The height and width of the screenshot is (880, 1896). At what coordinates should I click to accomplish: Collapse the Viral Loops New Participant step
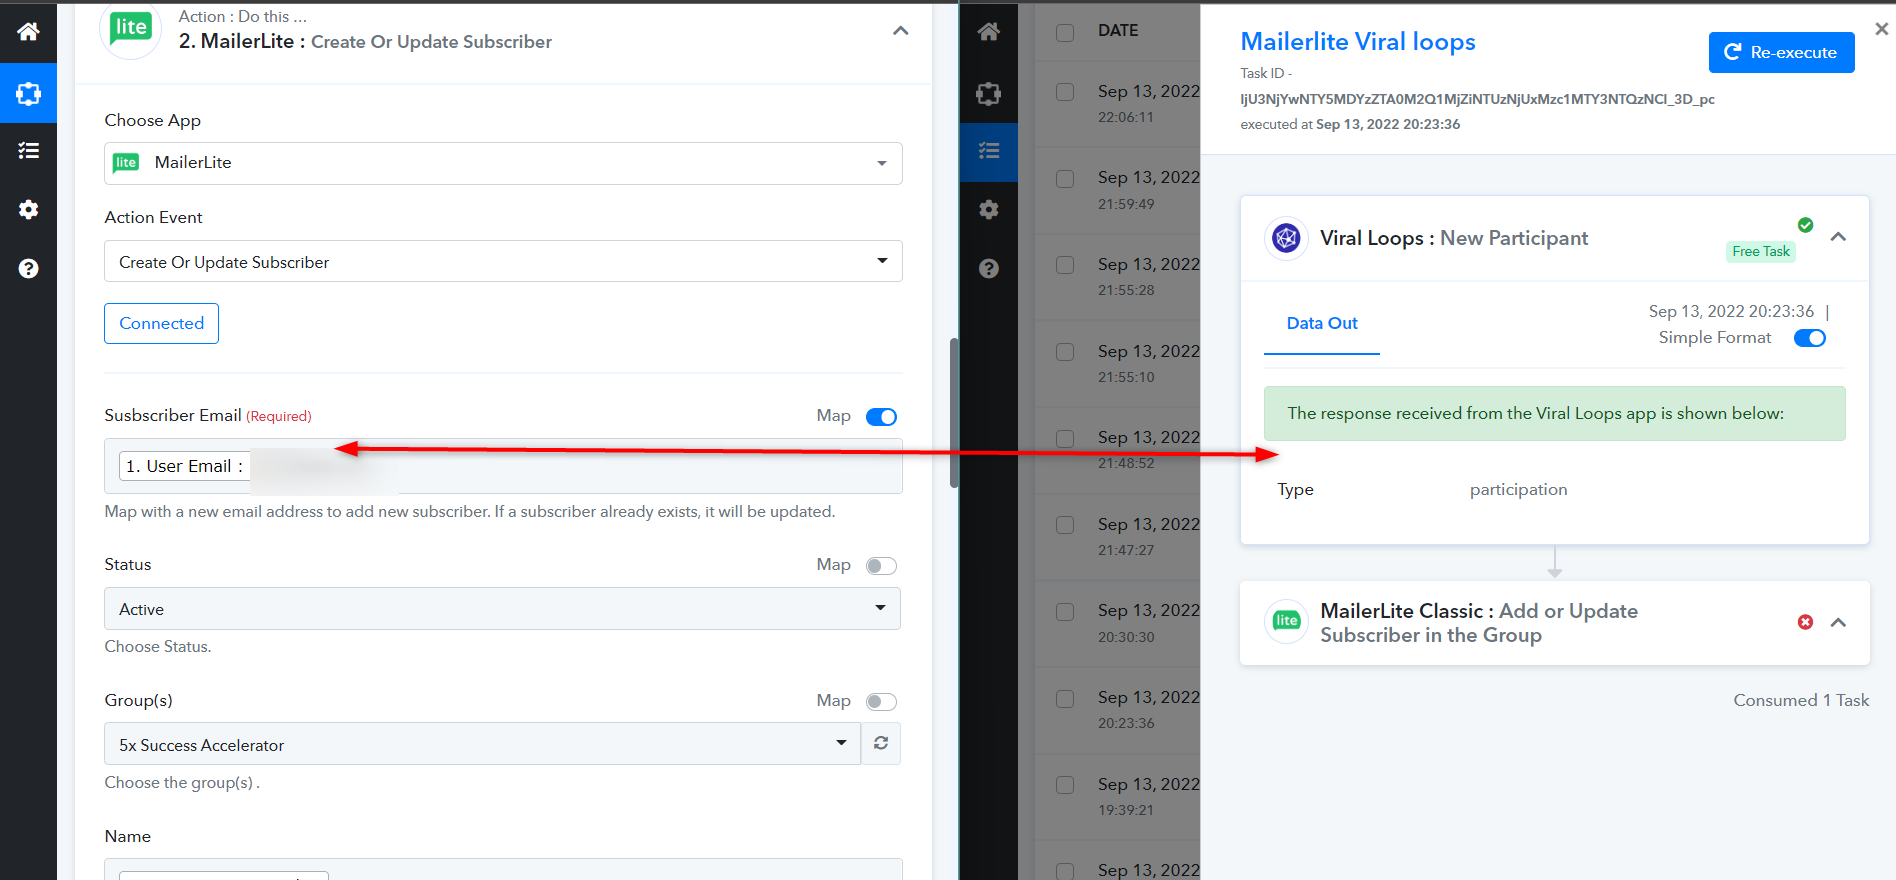click(x=1838, y=237)
